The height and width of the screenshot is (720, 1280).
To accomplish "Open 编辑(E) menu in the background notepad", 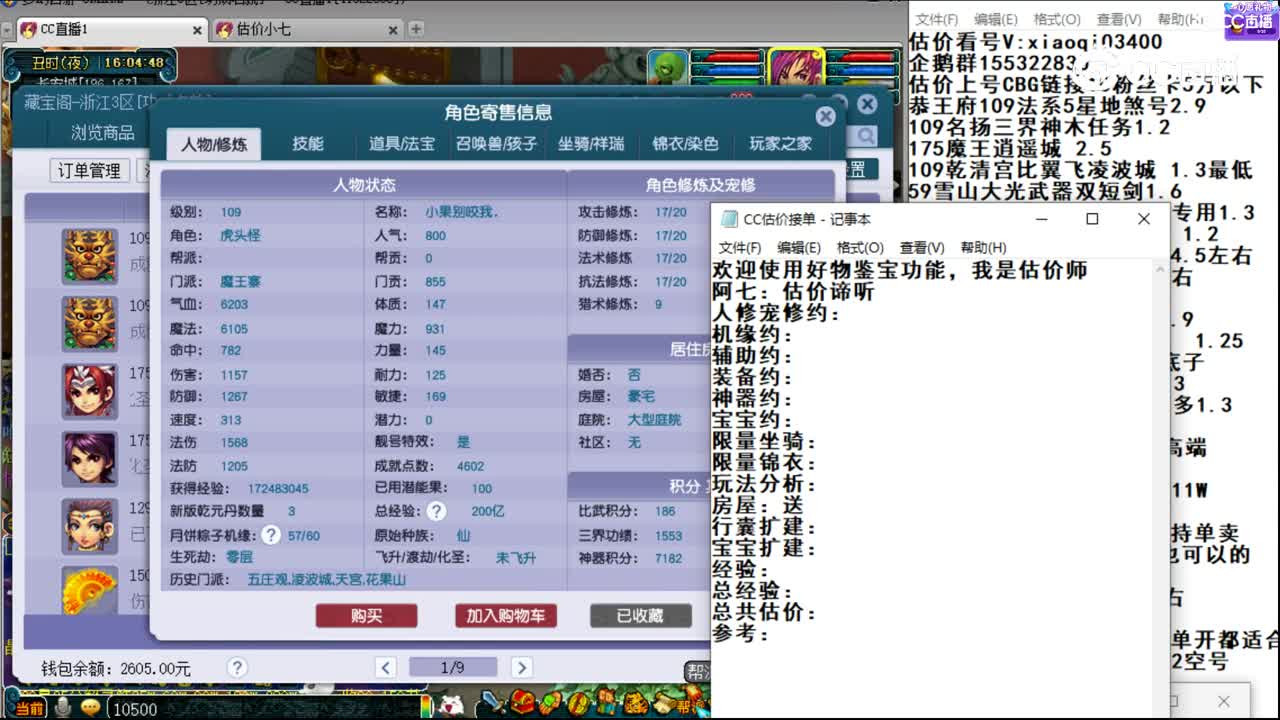I will click(x=996, y=19).
